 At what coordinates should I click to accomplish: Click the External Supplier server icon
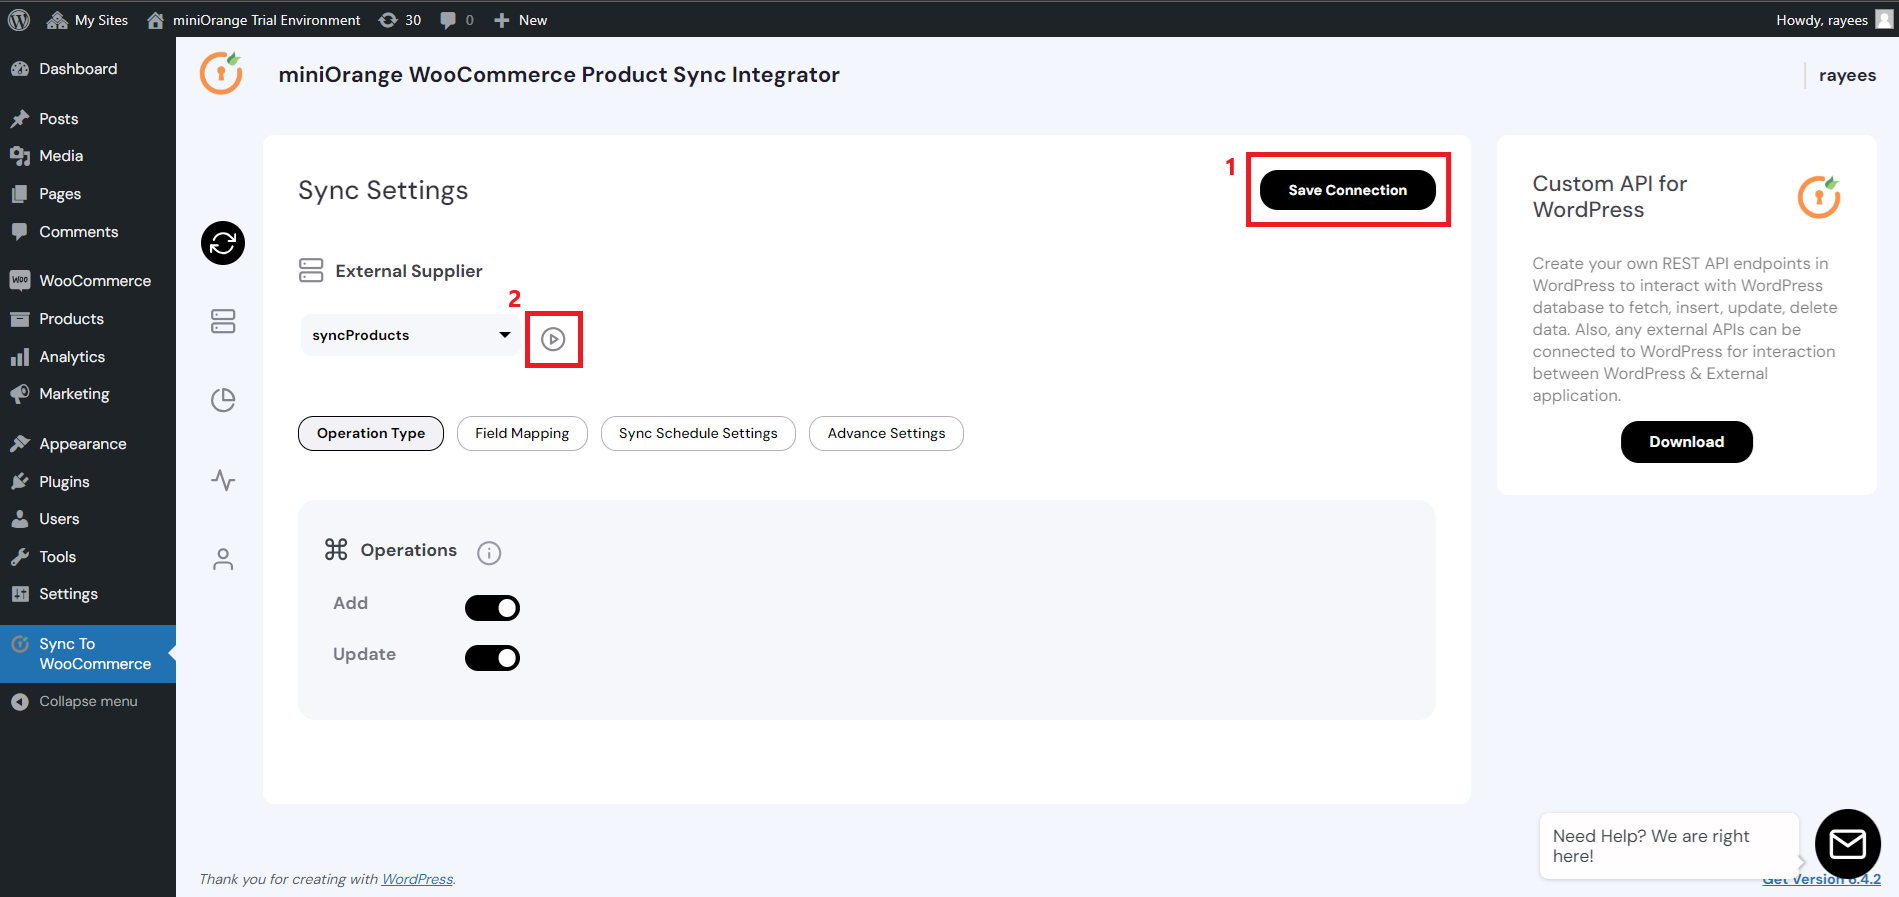tap(311, 270)
